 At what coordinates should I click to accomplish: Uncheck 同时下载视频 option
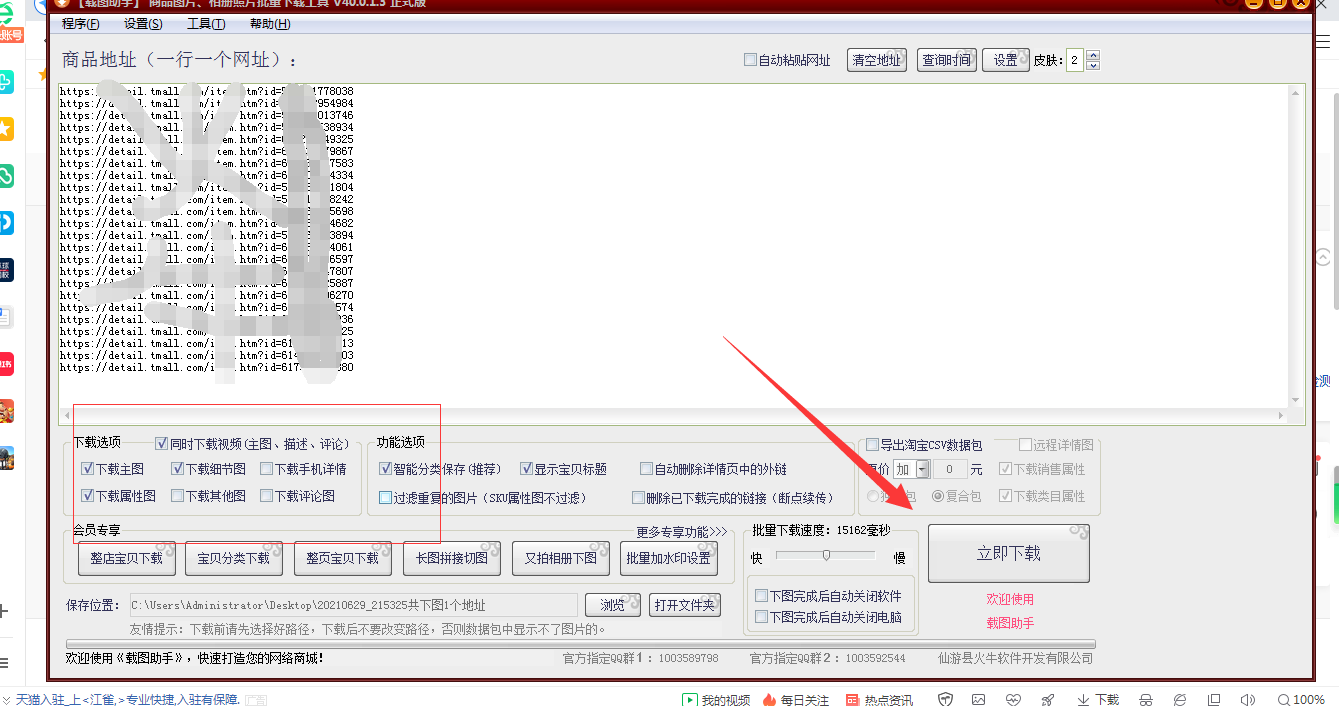(x=162, y=443)
